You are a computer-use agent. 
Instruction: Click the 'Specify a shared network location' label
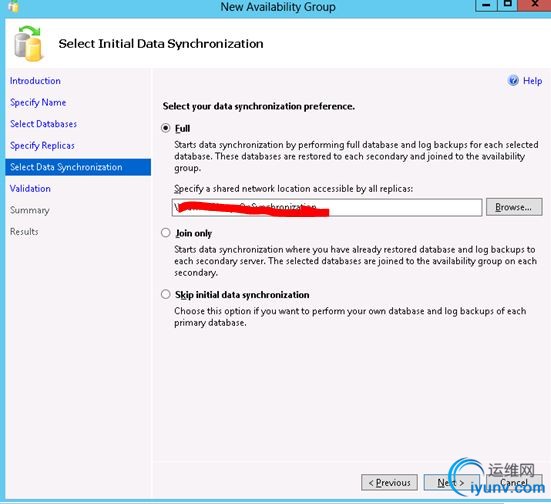pyautogui.click(x=293, y=189)
